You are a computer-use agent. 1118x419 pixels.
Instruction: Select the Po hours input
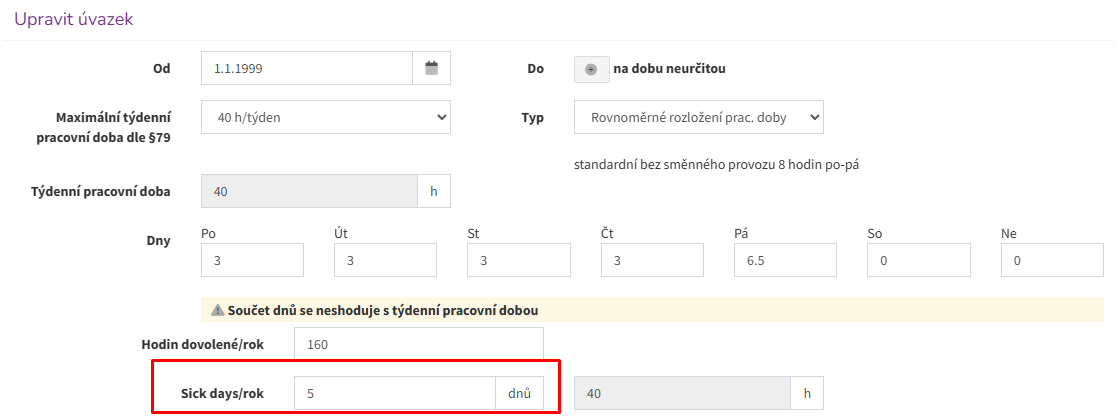(x=252, y=260)
